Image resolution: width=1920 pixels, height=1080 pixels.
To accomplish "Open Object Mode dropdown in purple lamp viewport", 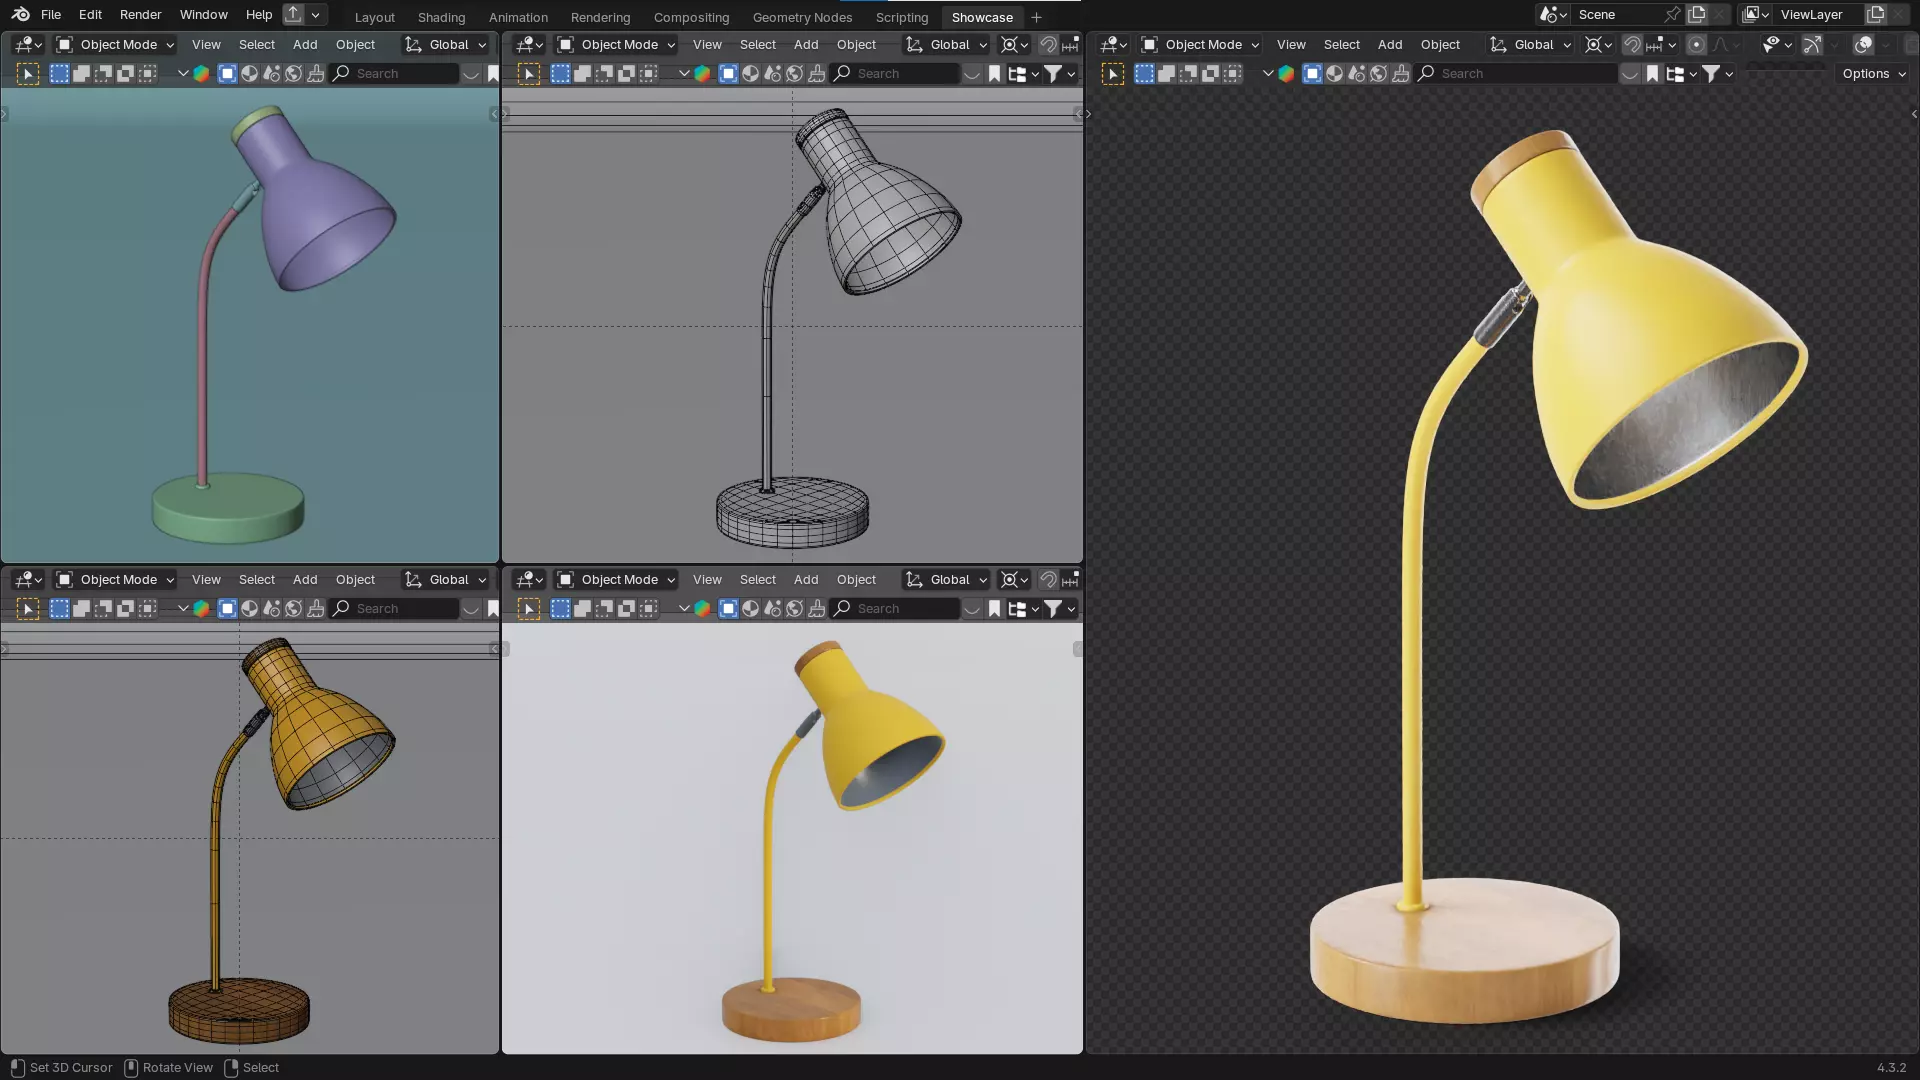I will 116,44.
